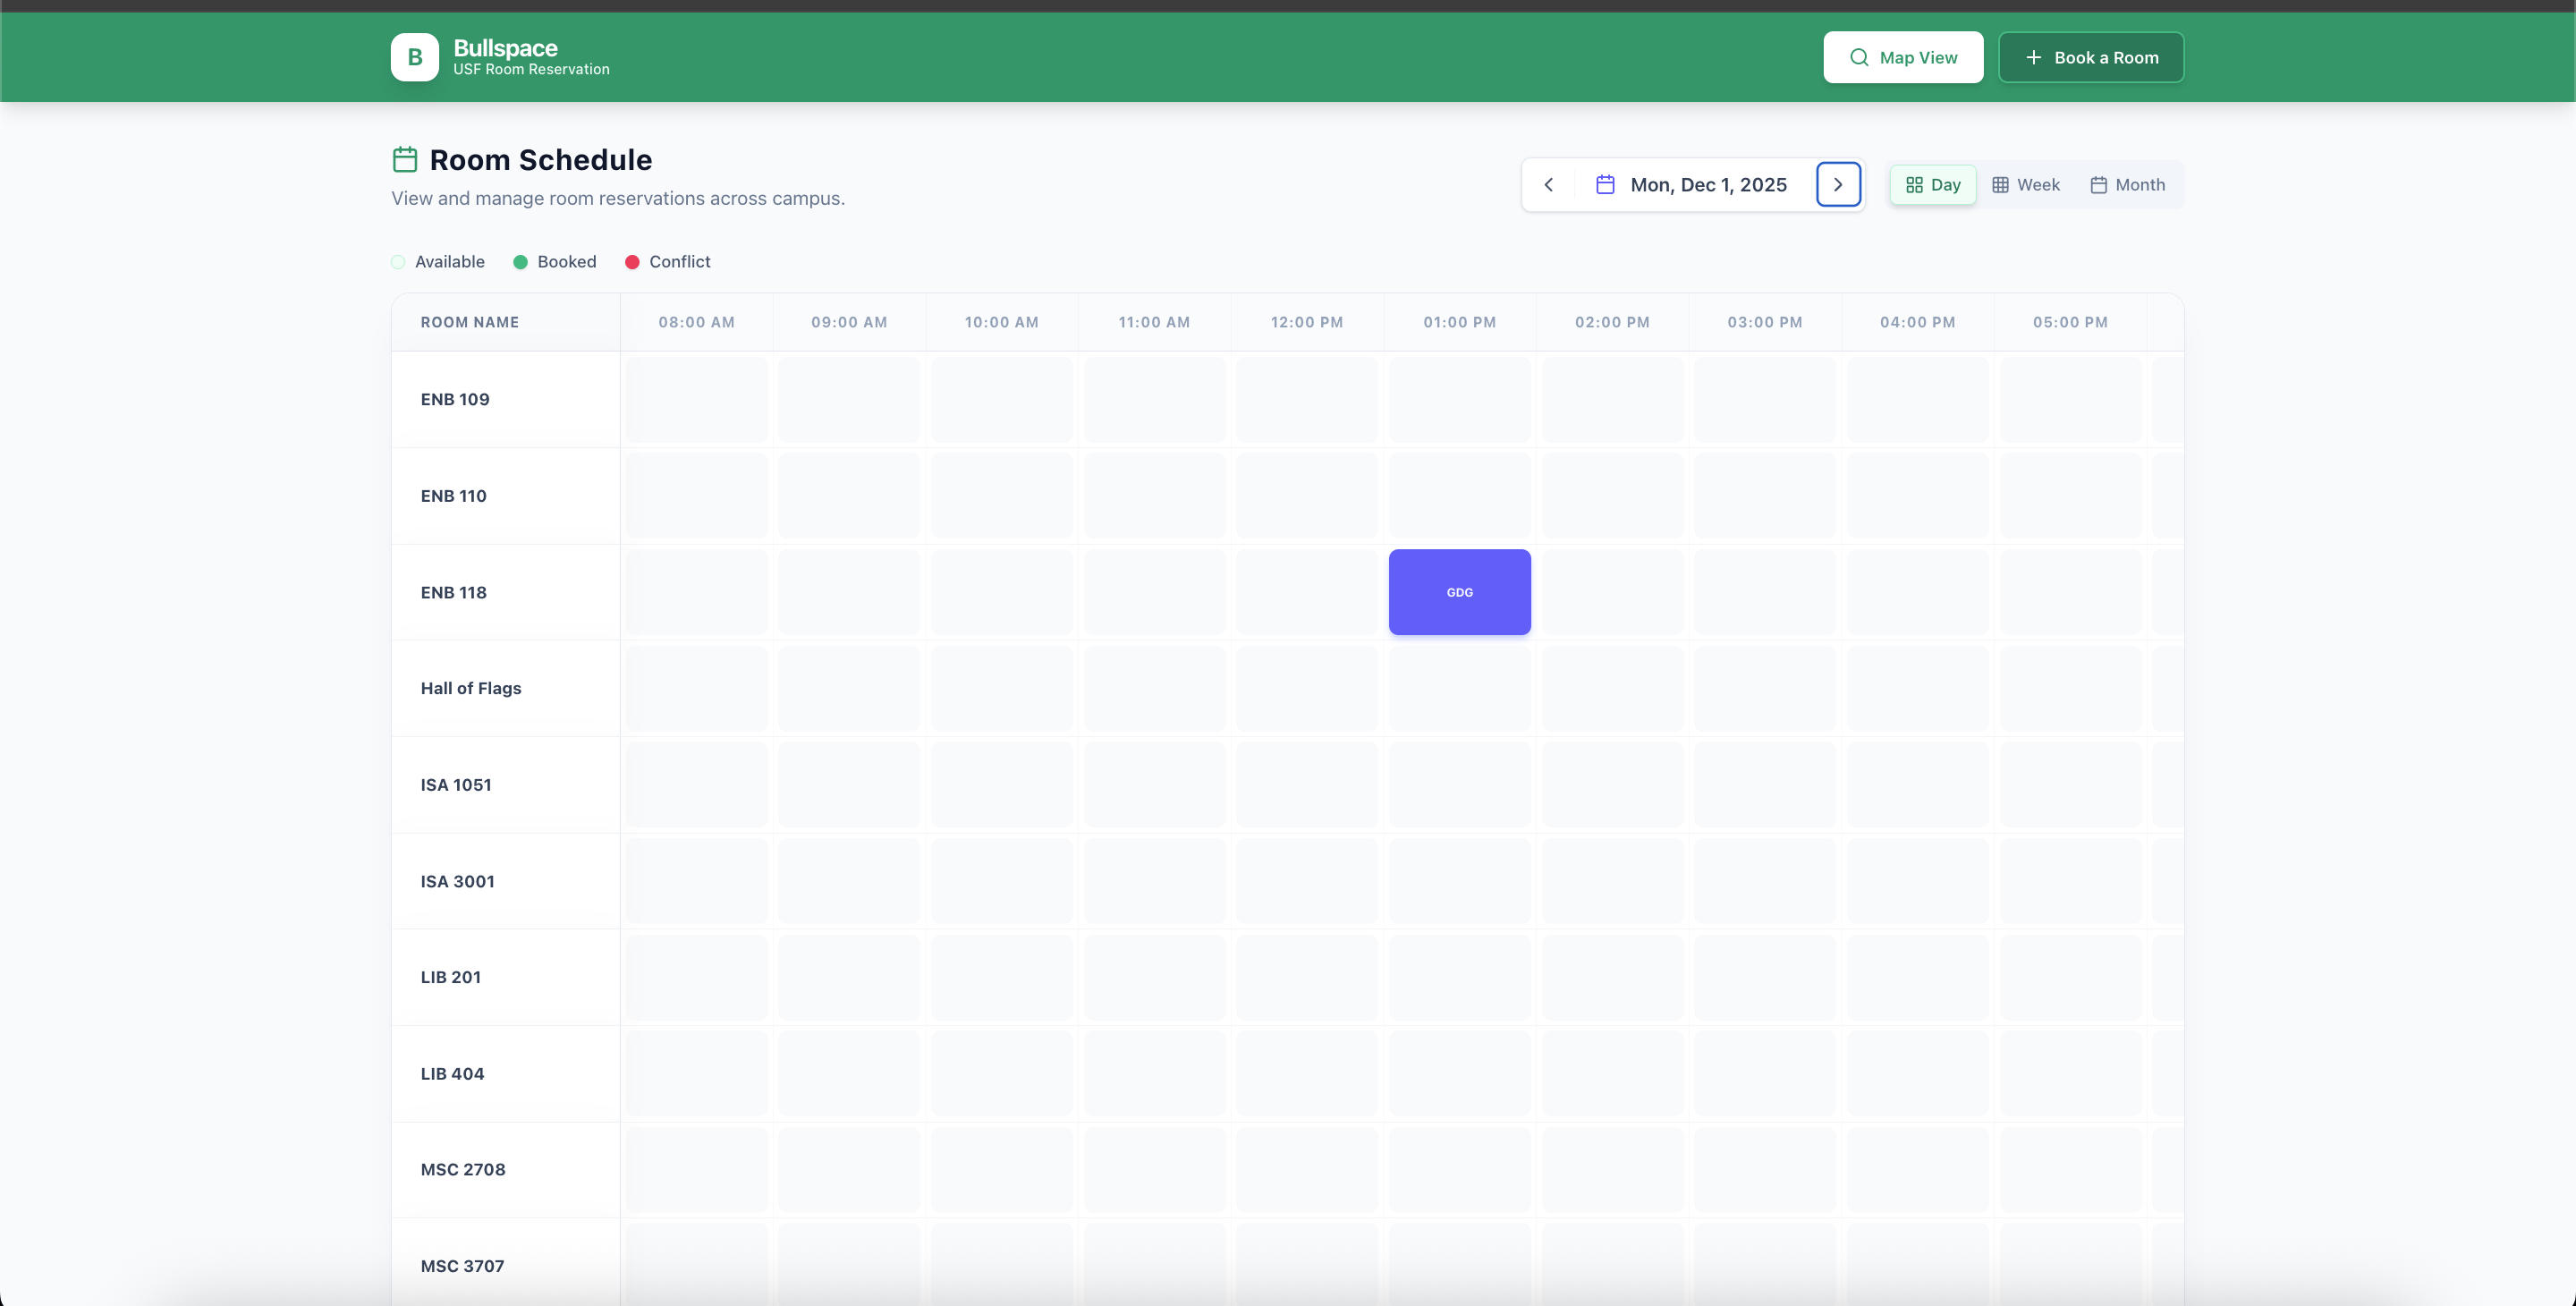
Task: Select the Day view tab
Action: click(1932, 185)
